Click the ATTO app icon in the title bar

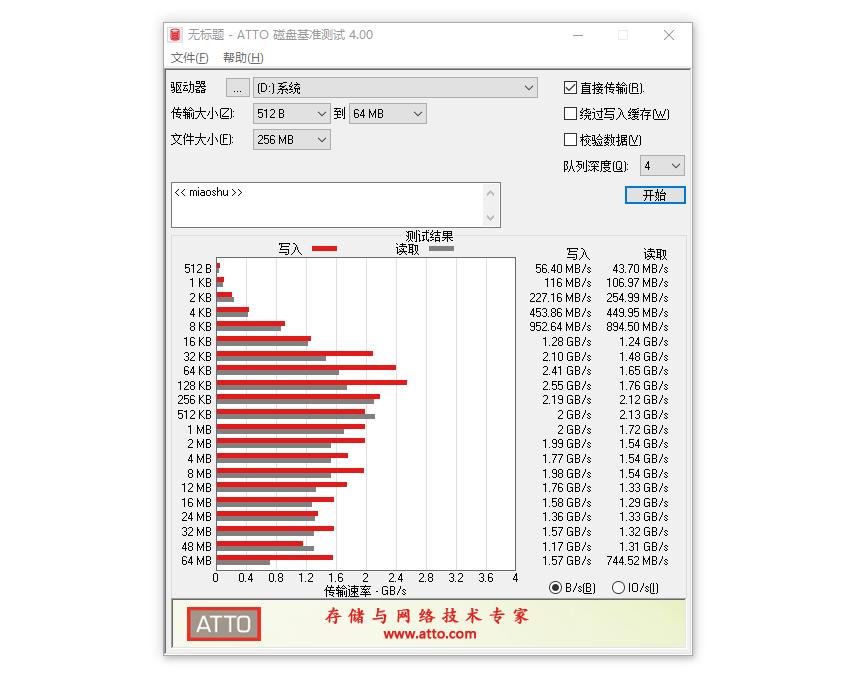pyautogui.click(x=176, y=34)
